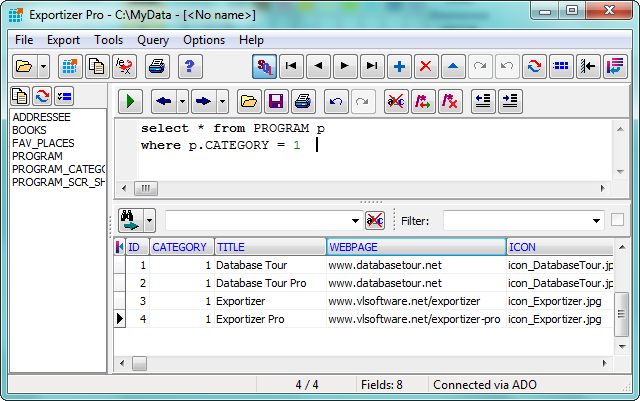This screenshot has width=640, height=401.
Task: Click the binoculars find icon
Action: 131,220
